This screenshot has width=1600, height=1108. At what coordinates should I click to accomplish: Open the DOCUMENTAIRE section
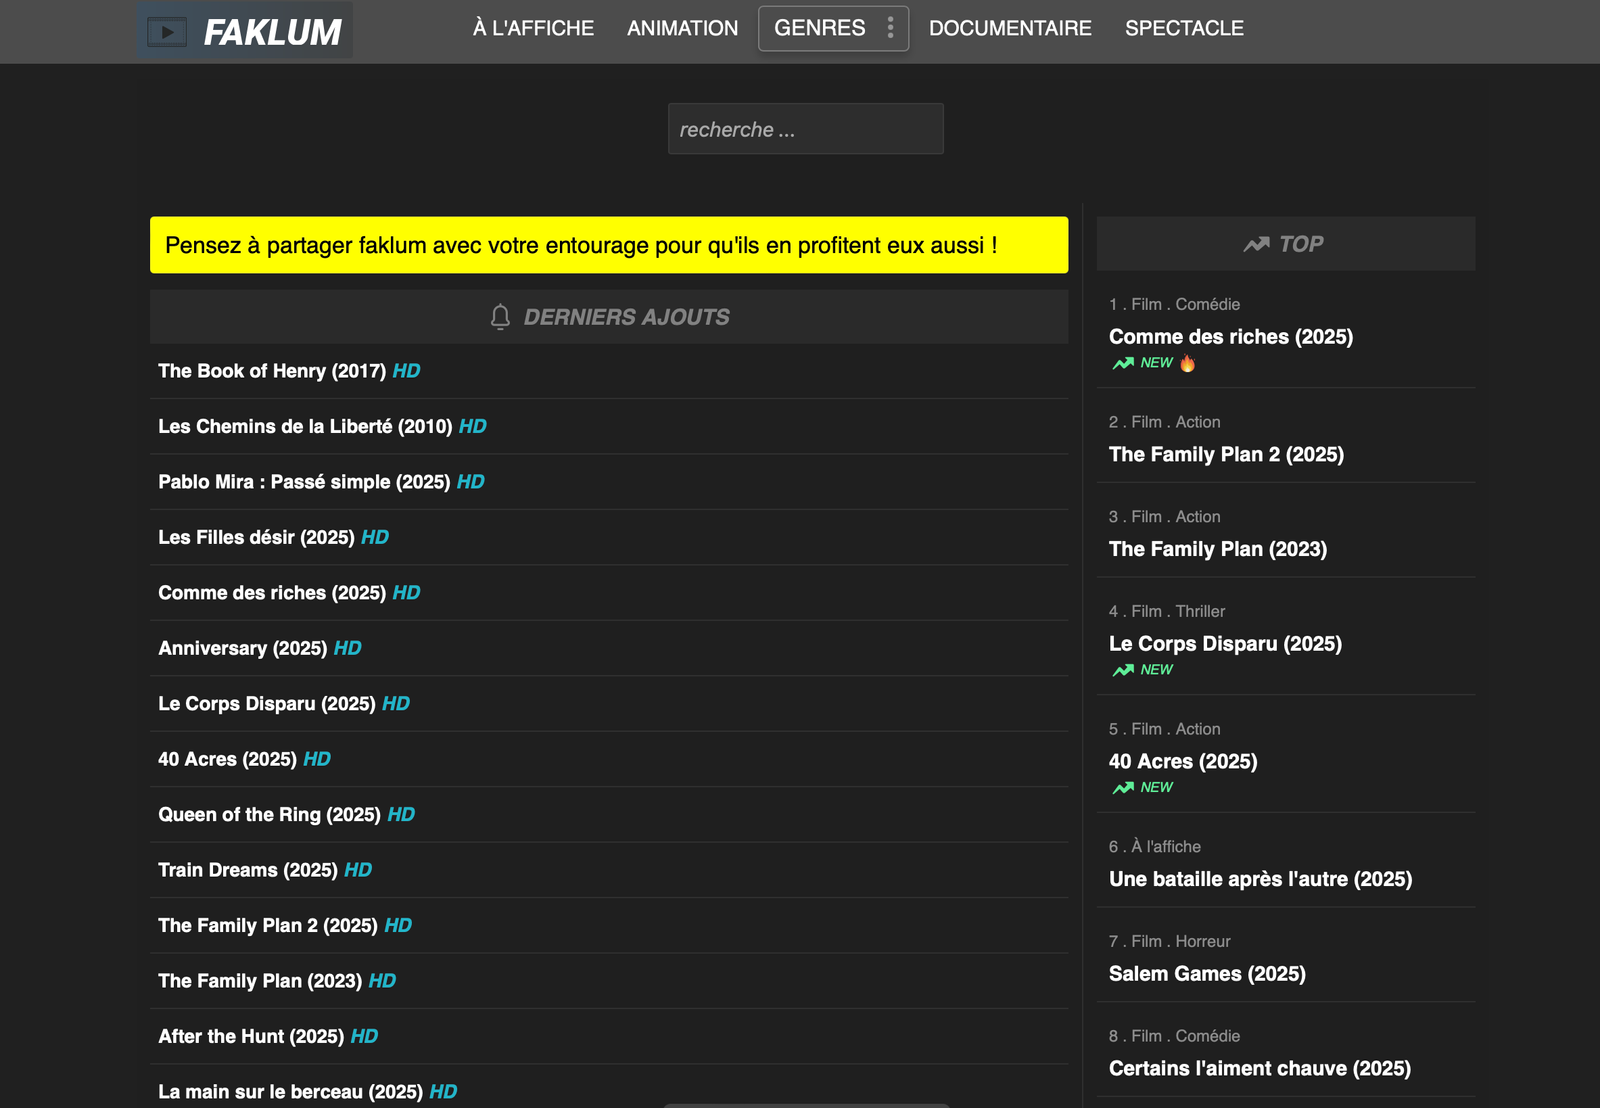[x=1010, y=28]
